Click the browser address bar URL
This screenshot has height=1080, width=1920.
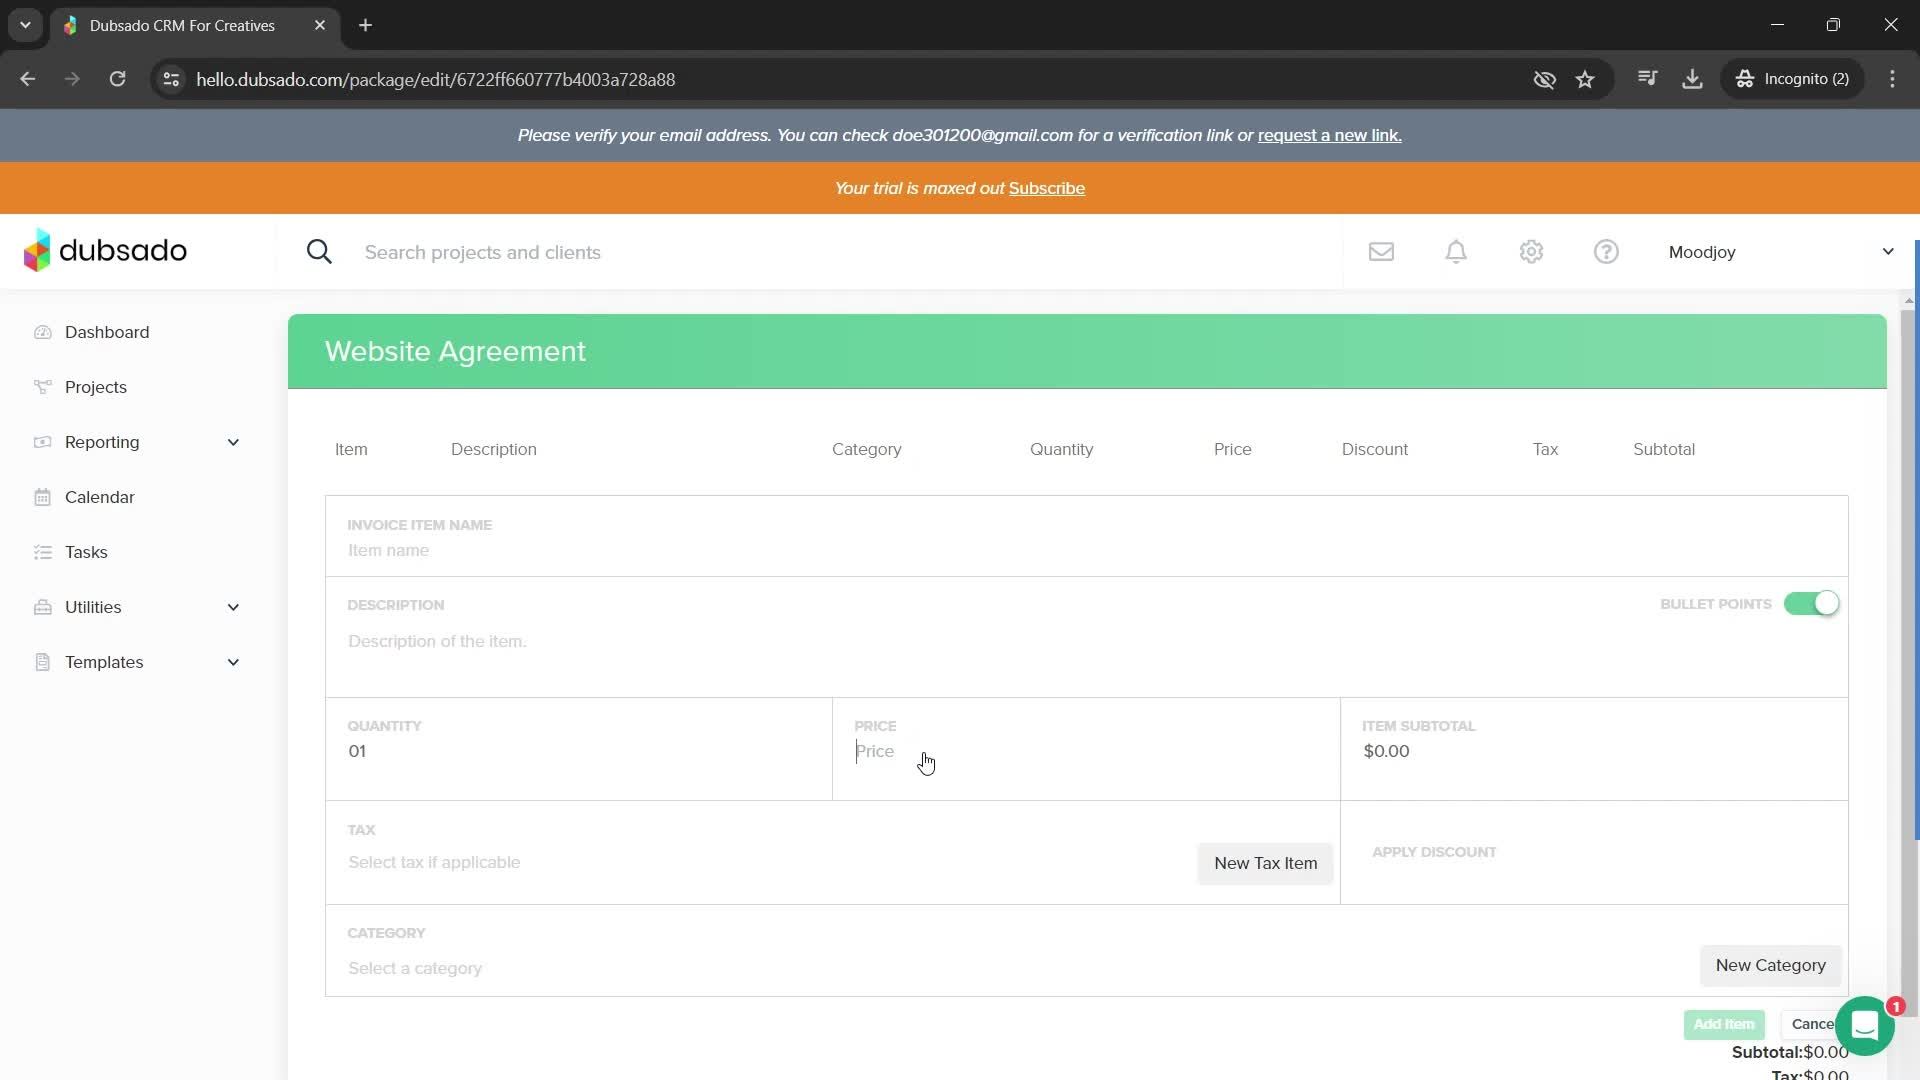pos(435,79)
